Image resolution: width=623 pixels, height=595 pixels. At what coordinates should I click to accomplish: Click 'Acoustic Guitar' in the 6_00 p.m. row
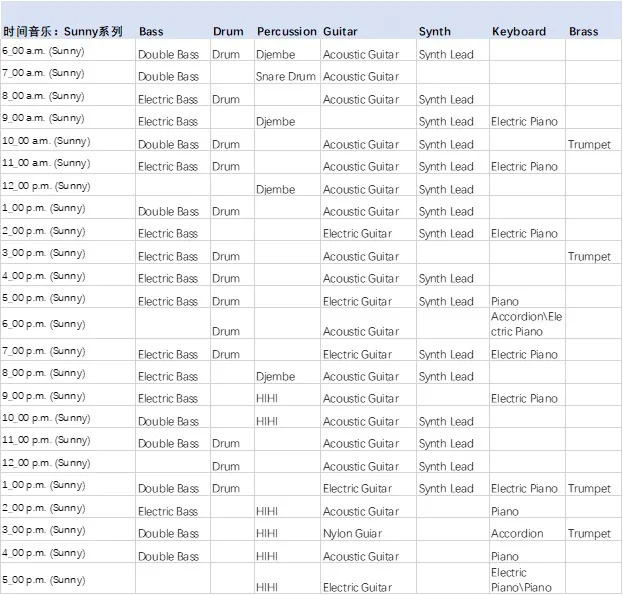pos(361,331)
